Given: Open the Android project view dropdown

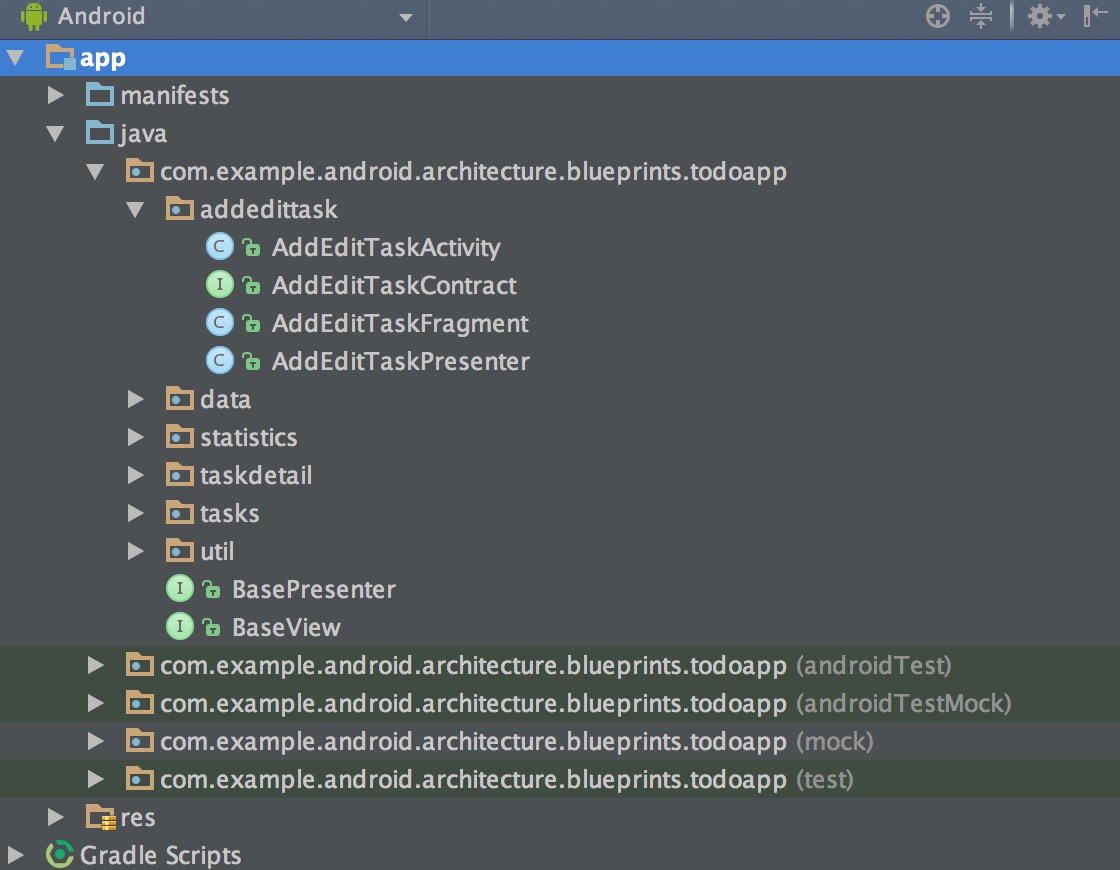Looking at the screenshot, I should coord(405,18).
